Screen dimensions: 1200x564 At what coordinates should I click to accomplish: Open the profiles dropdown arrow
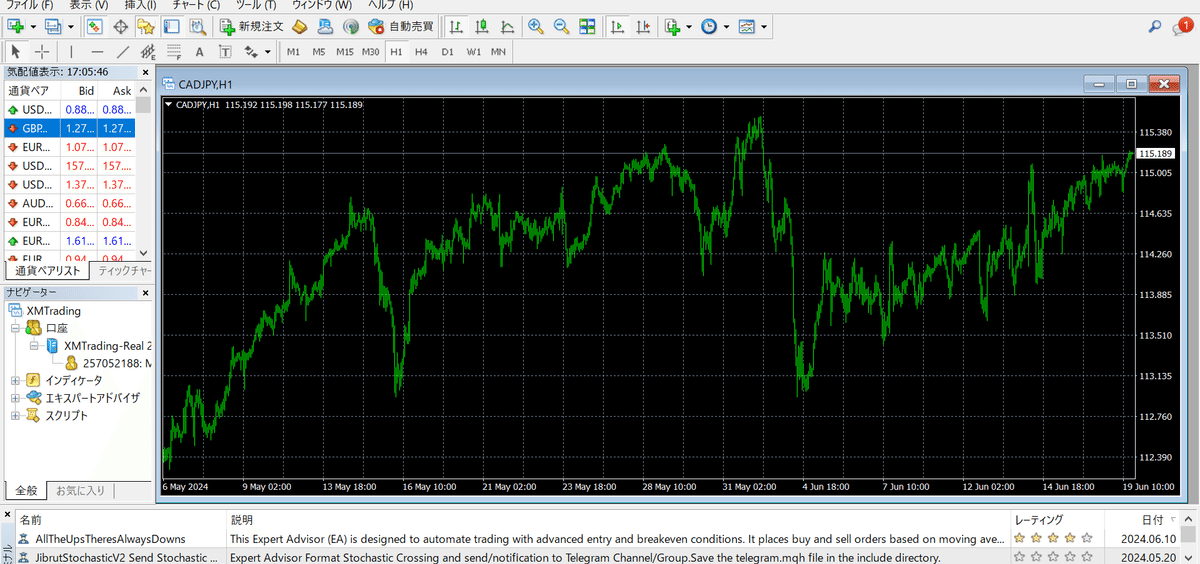[x=70, y=26]
